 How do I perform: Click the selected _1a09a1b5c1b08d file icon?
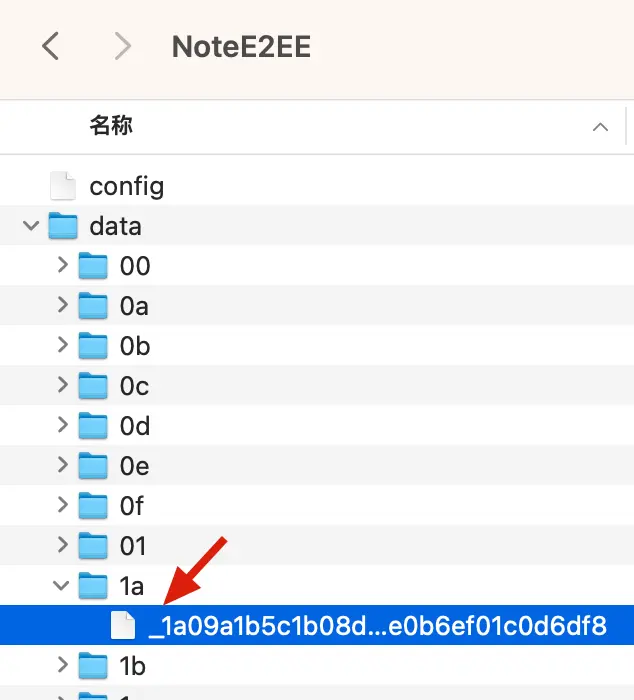click(123, 625)
